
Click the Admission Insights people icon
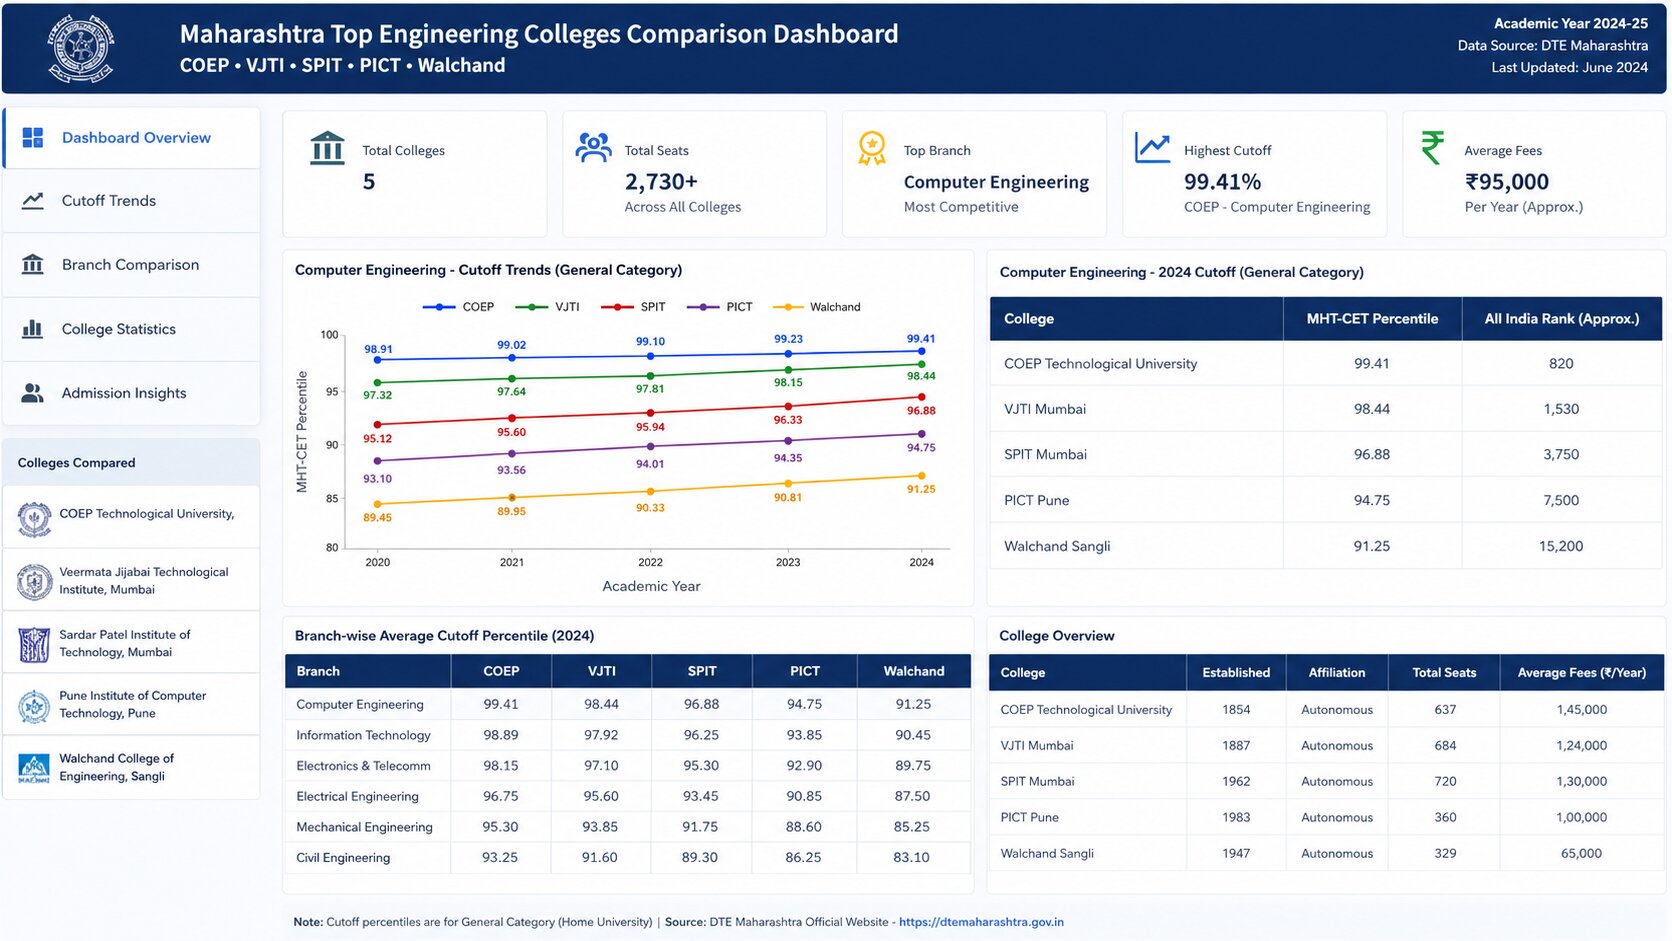click(x=33, y=393)
